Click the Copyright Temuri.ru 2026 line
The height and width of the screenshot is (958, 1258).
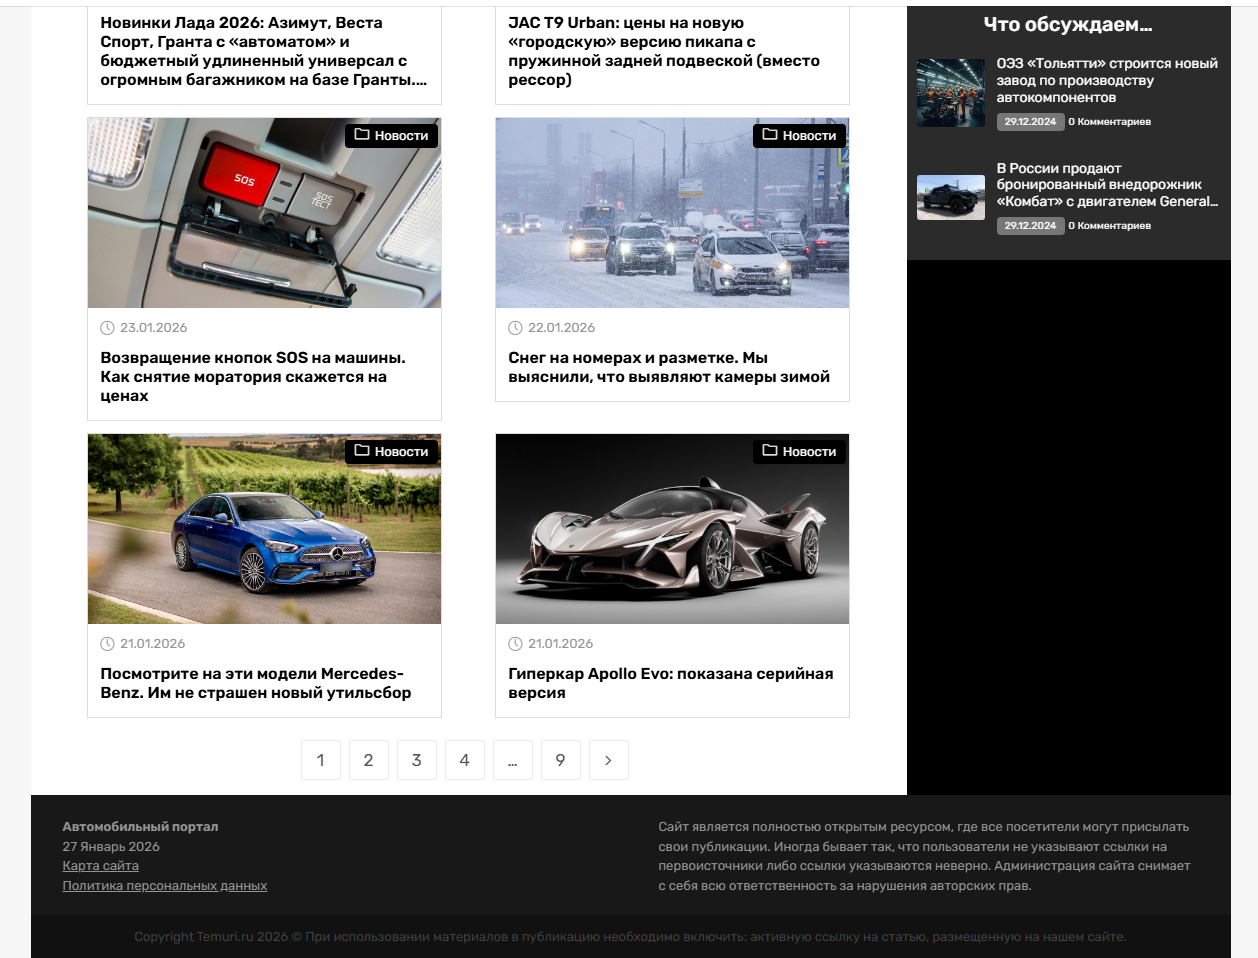coord(630,937)
